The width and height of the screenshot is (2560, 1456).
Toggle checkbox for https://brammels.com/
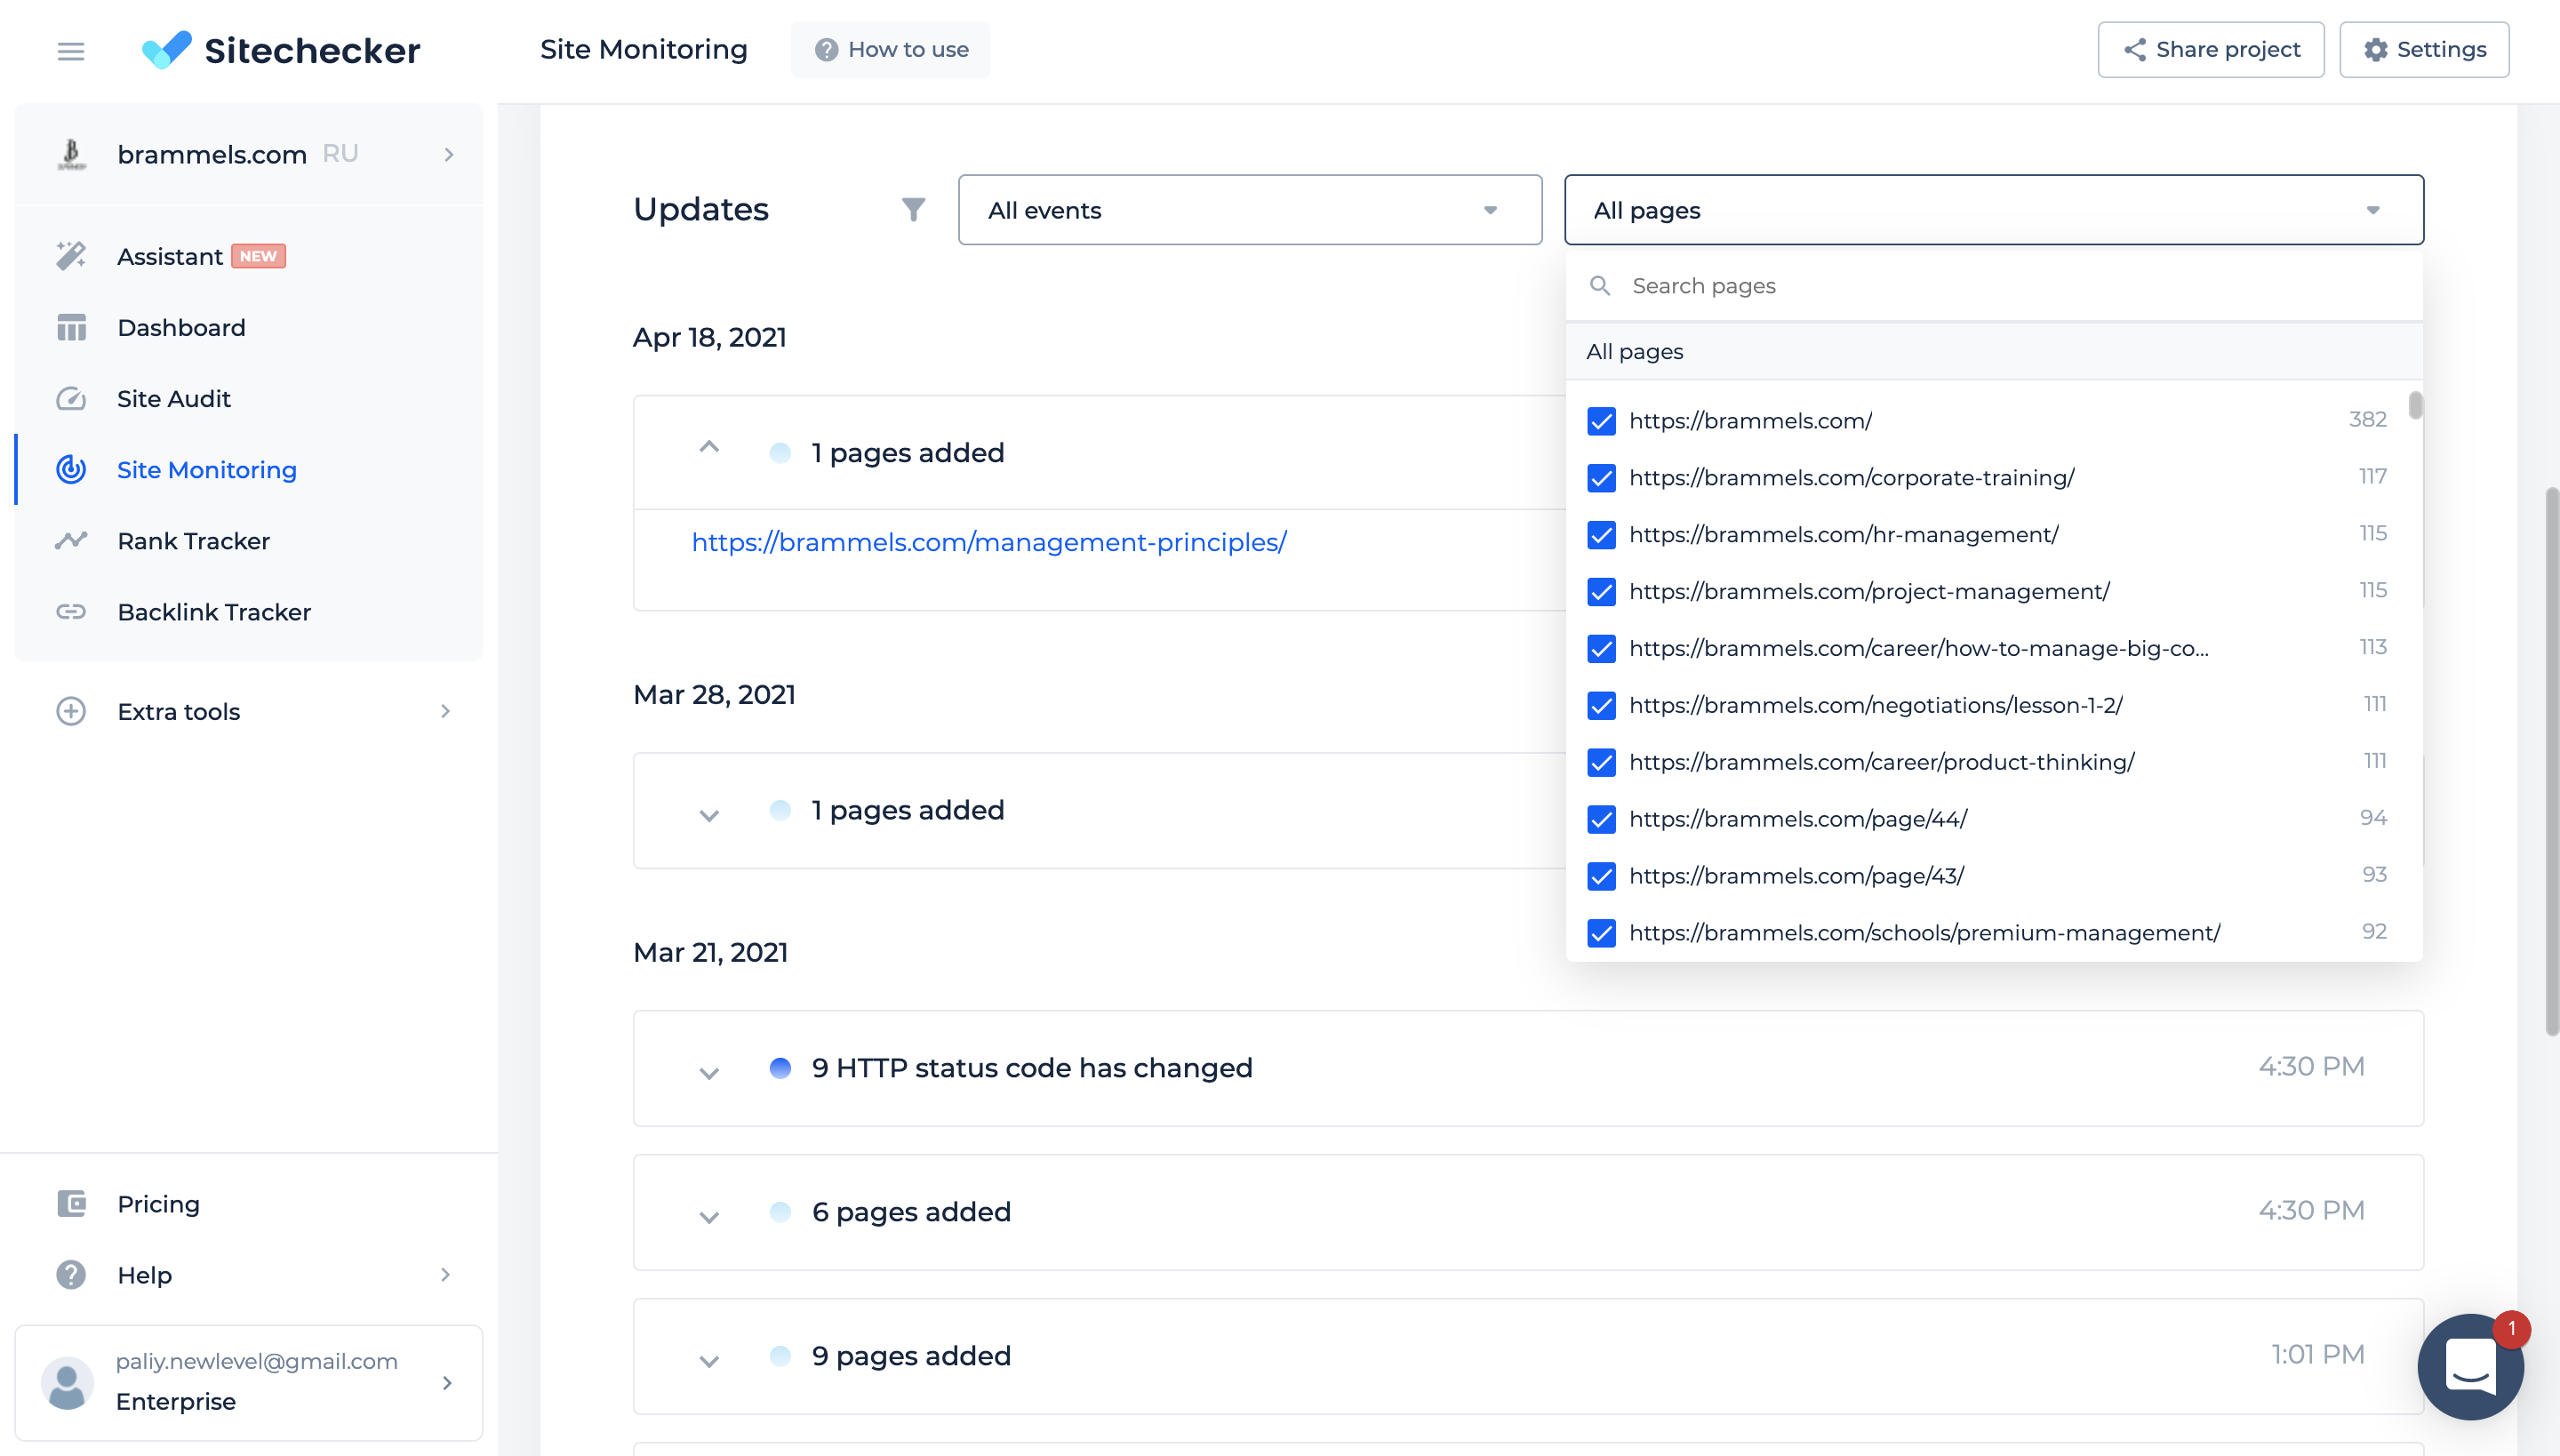pos(1600,420)
